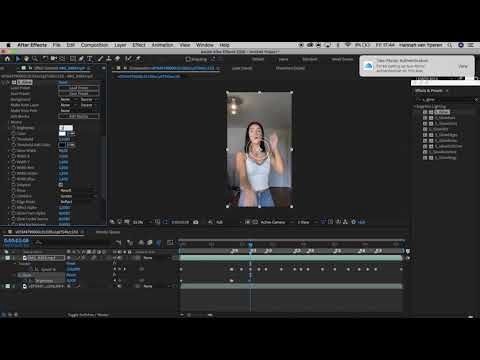Click the Effects & Presets search field
480x360 pixels.
click(446, 100)
